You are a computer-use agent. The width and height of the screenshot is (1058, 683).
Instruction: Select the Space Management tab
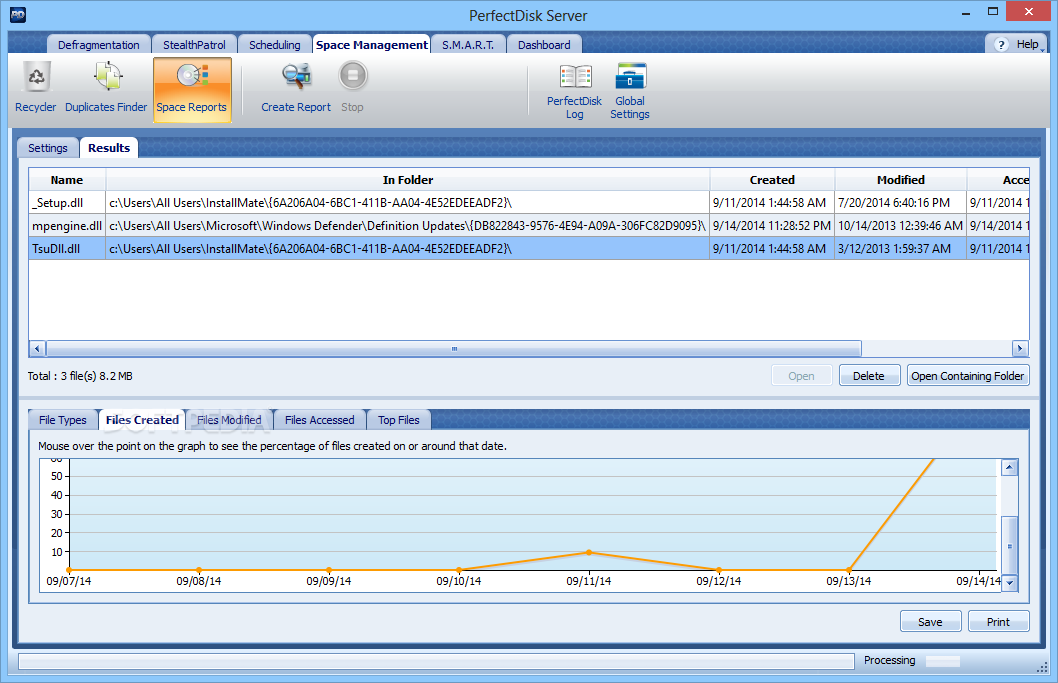[x=372, y=45]
